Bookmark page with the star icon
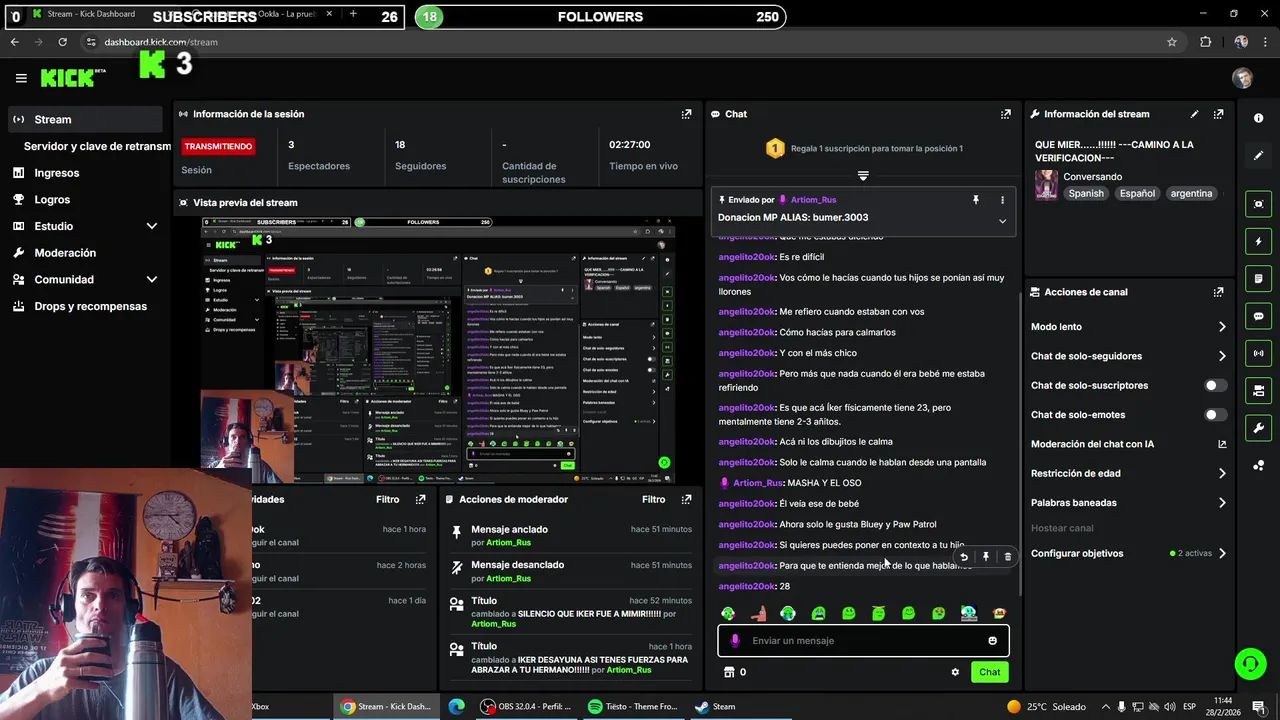 pyautogui.click(x=1172, y=42)
